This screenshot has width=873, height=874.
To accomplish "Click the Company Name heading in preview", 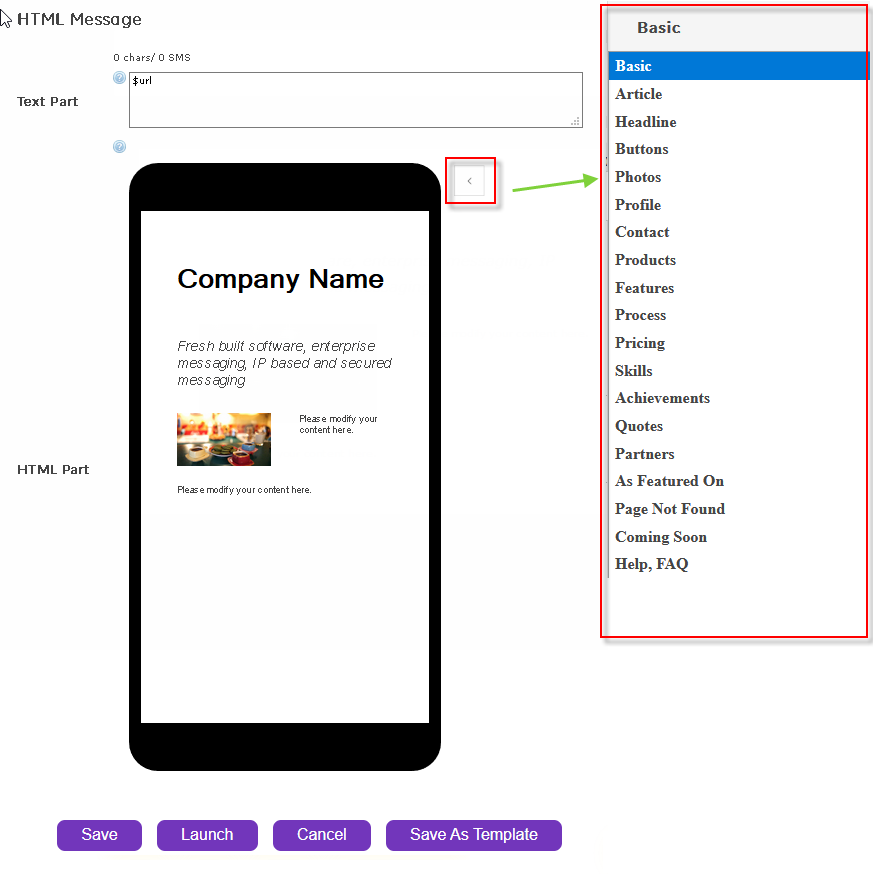I will [x=280, y=279].
